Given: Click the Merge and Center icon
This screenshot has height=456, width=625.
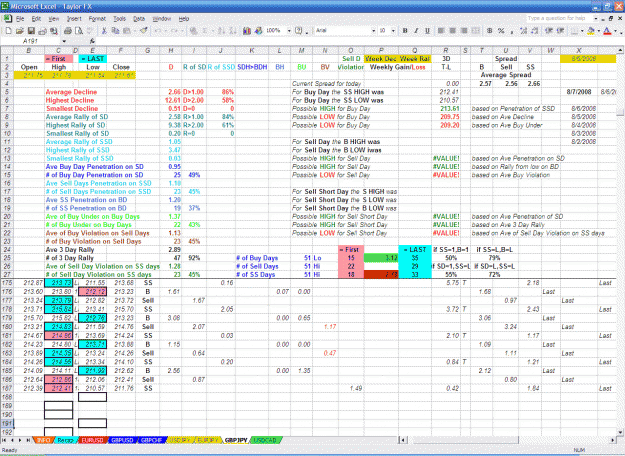Looking at the screenshot, I should pos(476,31).
